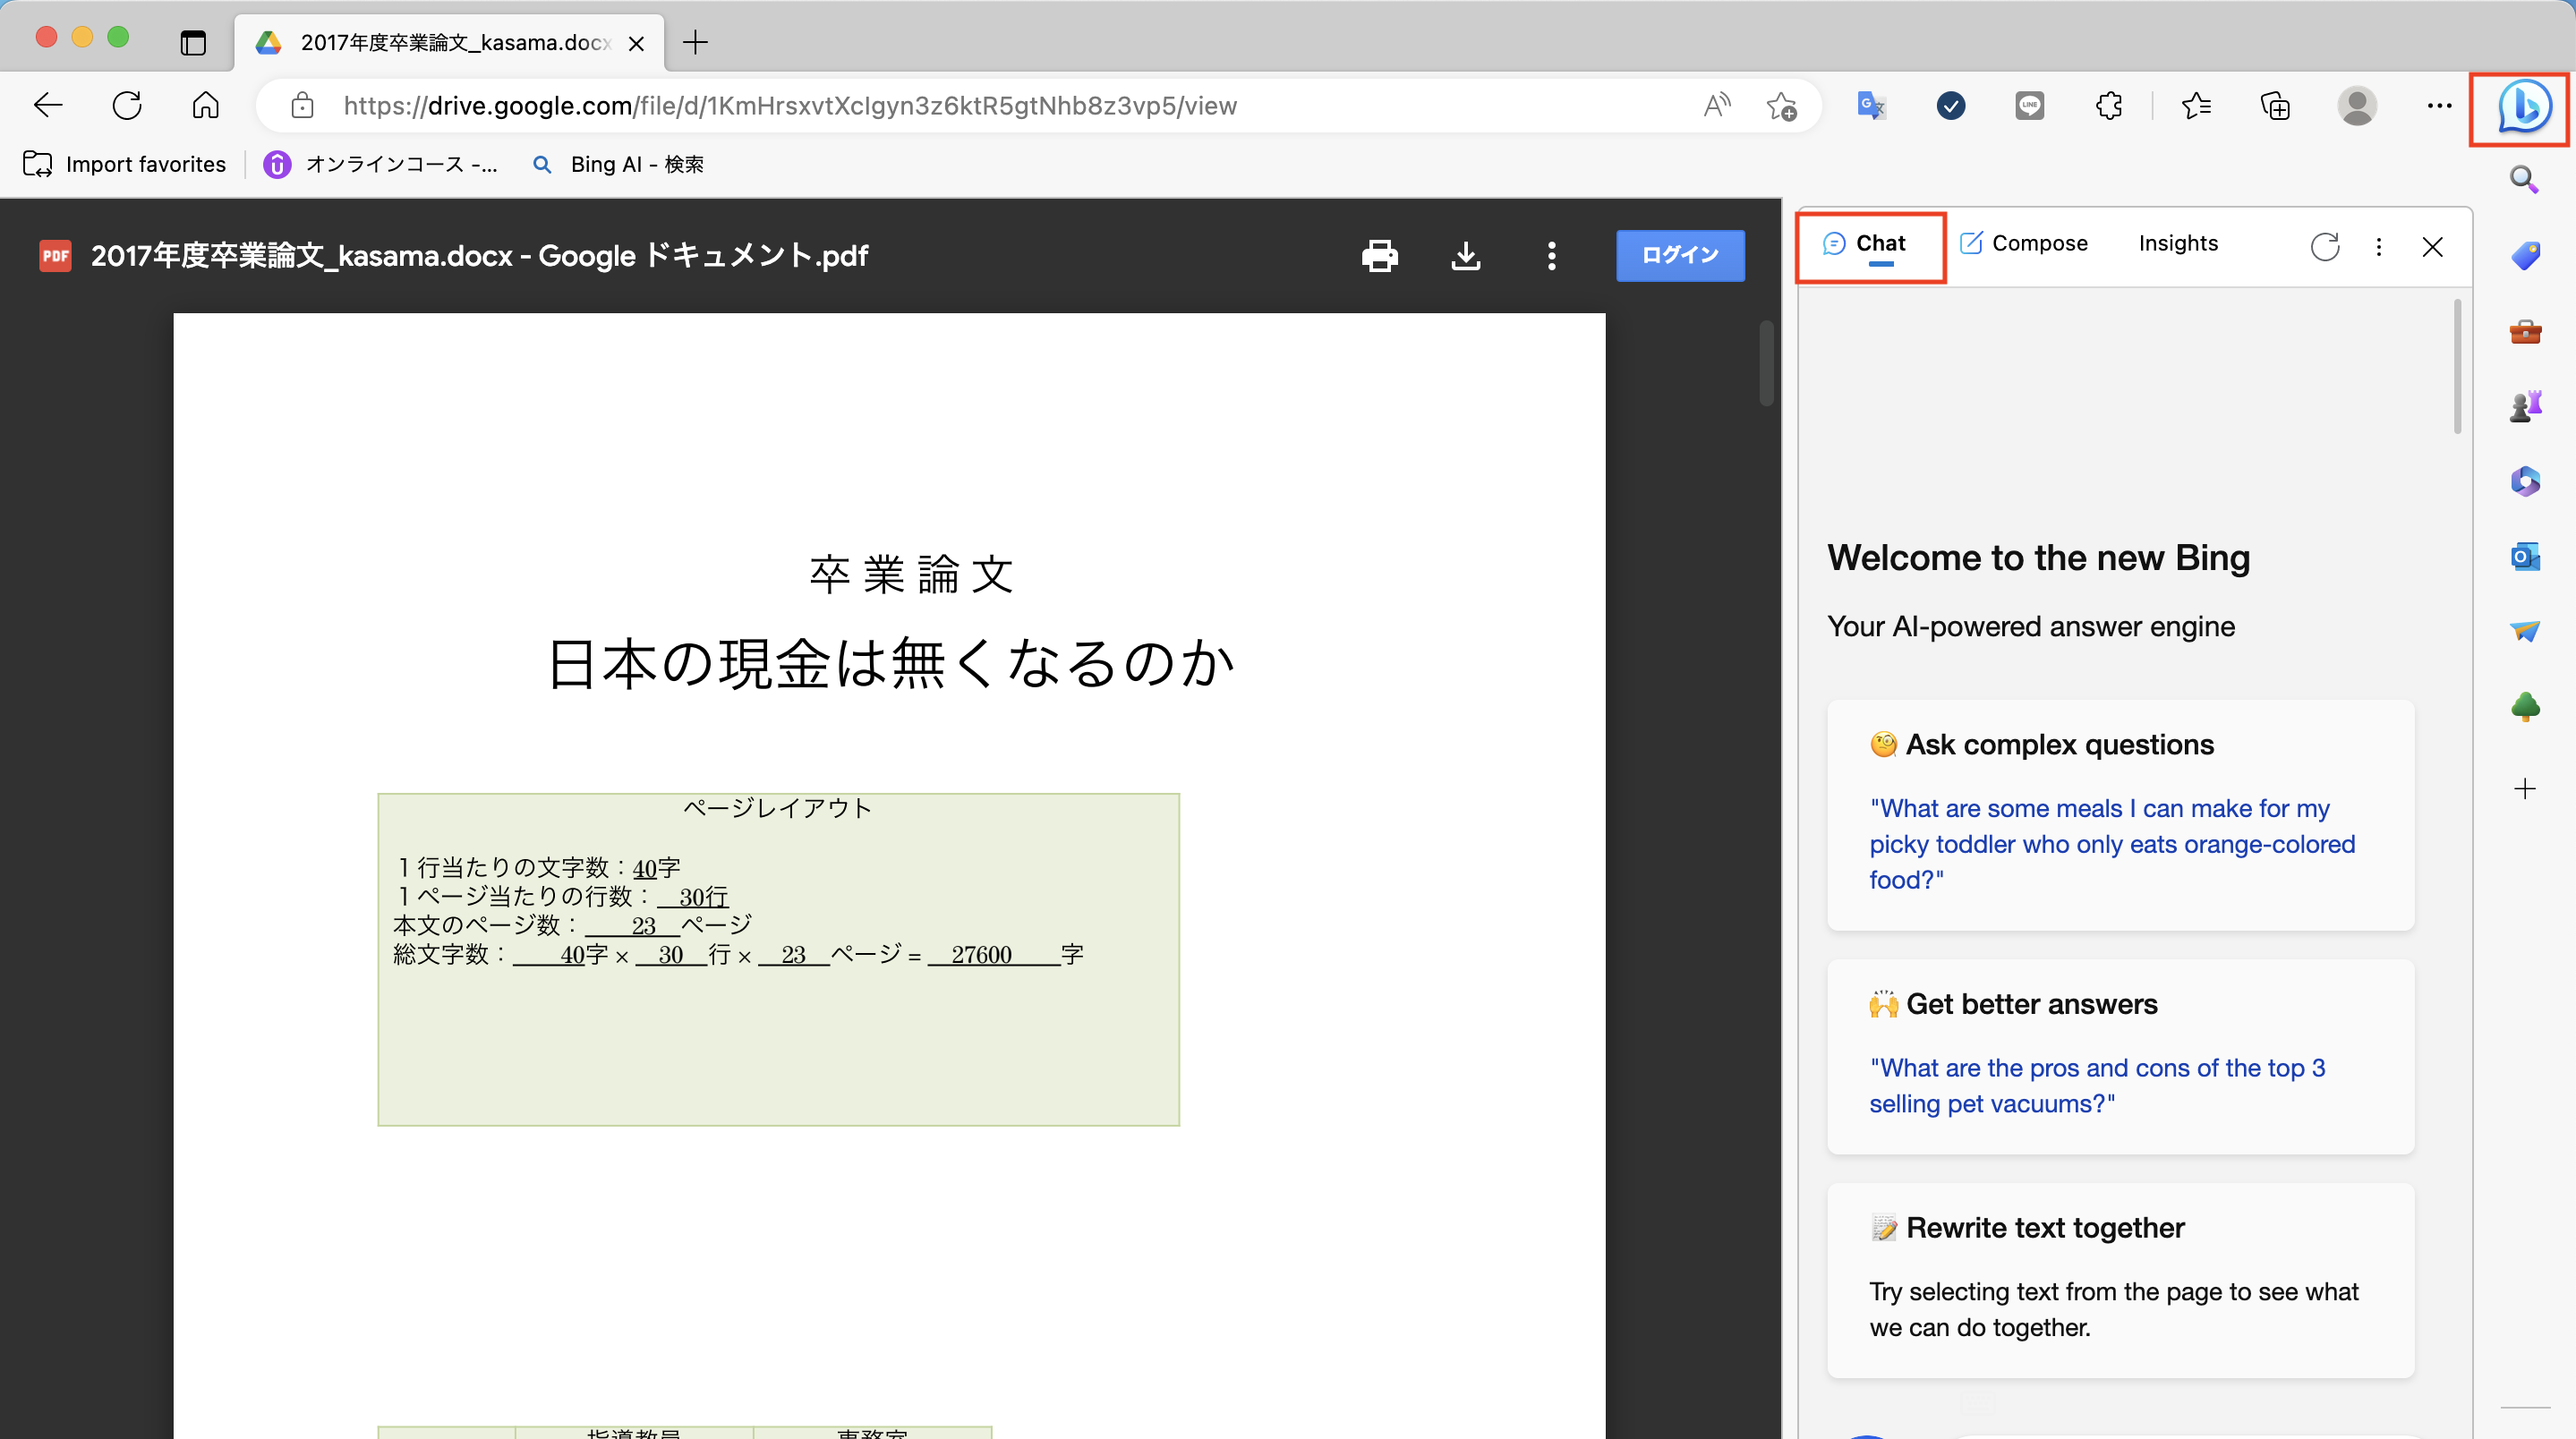Screen dimensions: 2576x1439
Task: Switch to the Insights tab
Action: (2178, 242)
